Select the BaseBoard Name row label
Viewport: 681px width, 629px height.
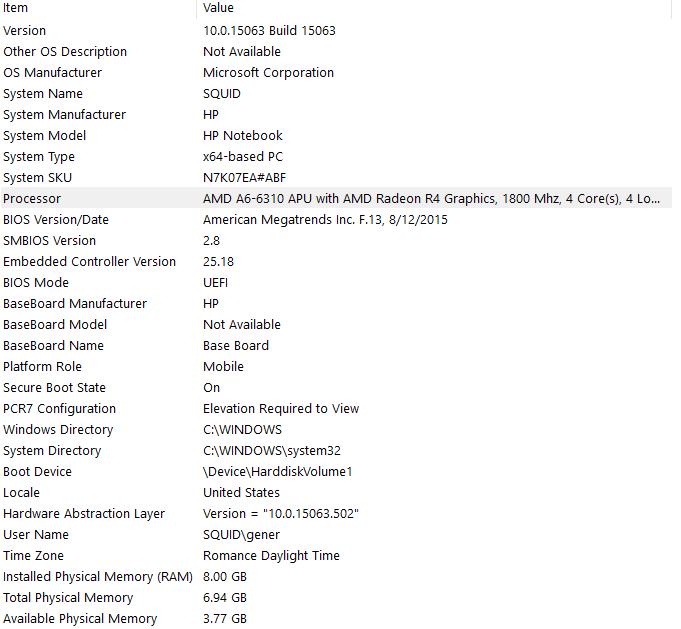(53, 346)
